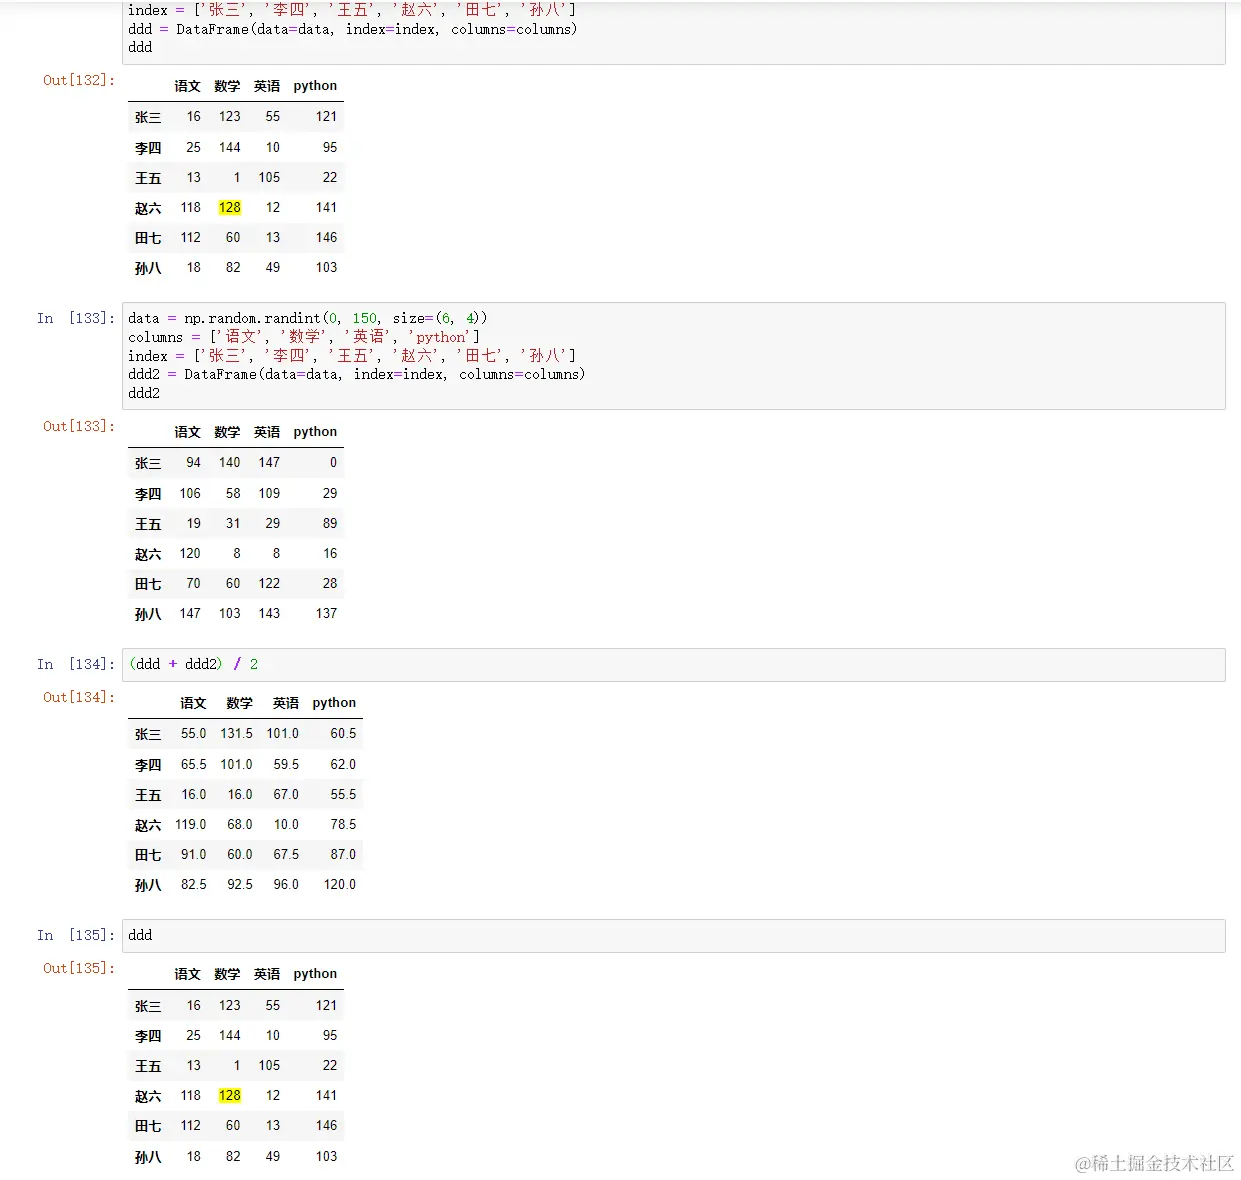
Task: Click highlighted 128 cell in Out[135] table
Action: pyautogui.click(x=230, y=1095)
